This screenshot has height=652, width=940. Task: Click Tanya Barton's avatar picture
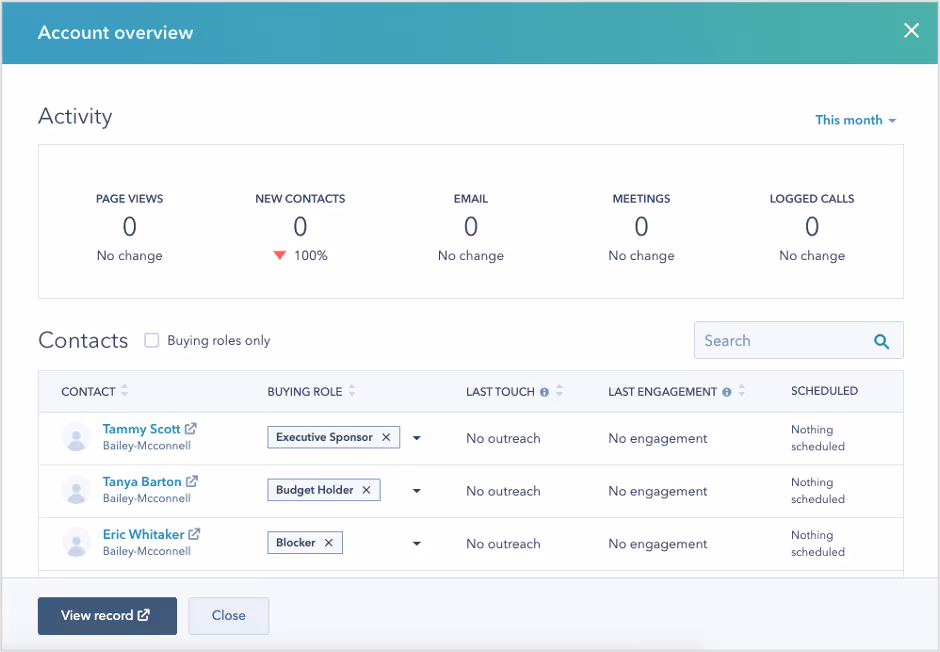[x=77, y=490]
